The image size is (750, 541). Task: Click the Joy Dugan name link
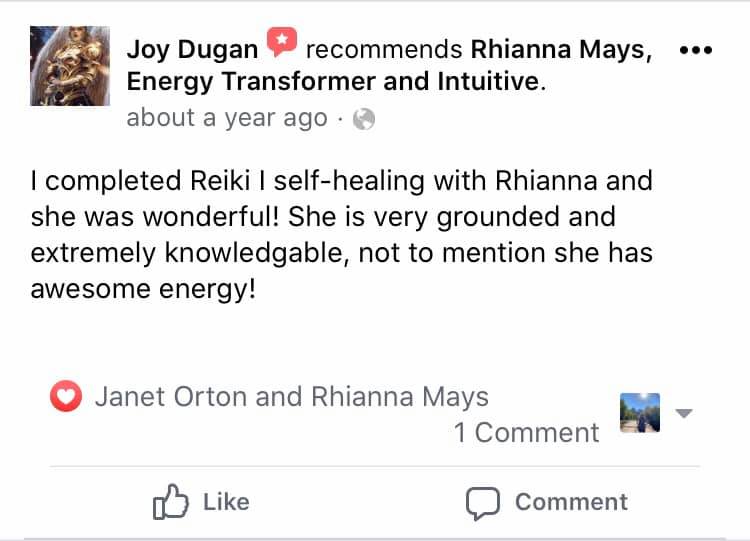pyautogui.click(x=192, y=49)
